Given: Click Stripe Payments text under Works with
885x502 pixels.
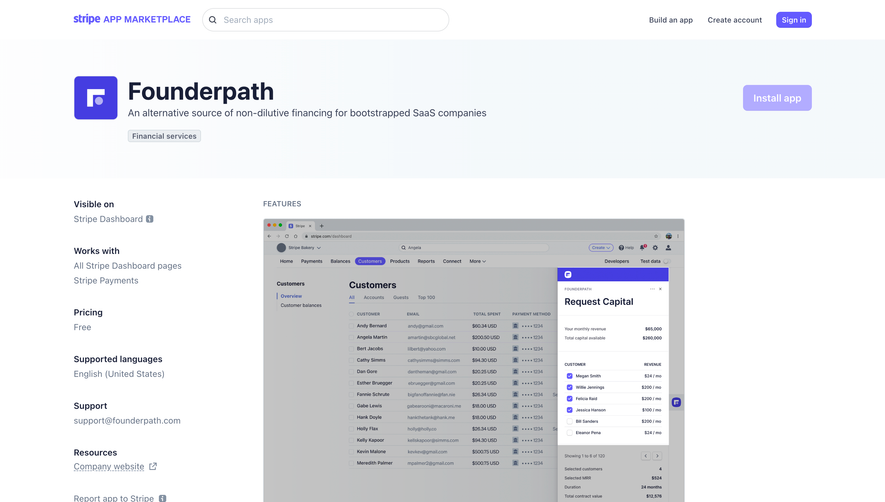Looking at the screenshot, I should coord(106,281).
